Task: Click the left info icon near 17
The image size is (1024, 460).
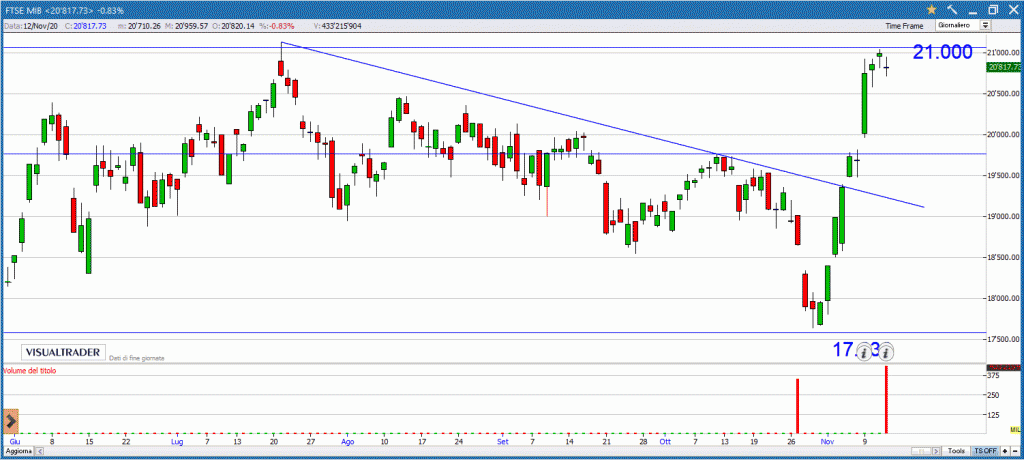Action: coord(864,352)
